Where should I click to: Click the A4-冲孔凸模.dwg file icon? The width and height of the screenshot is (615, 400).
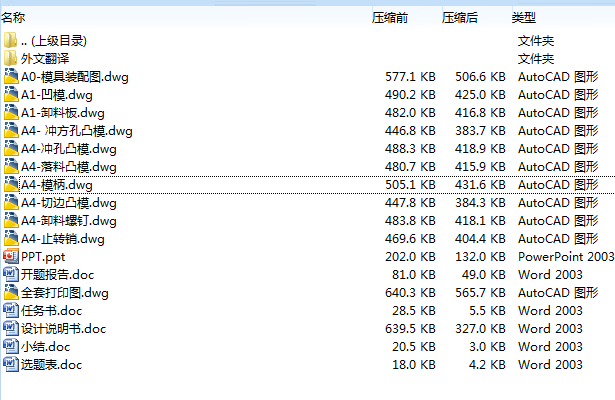point(11,149)
